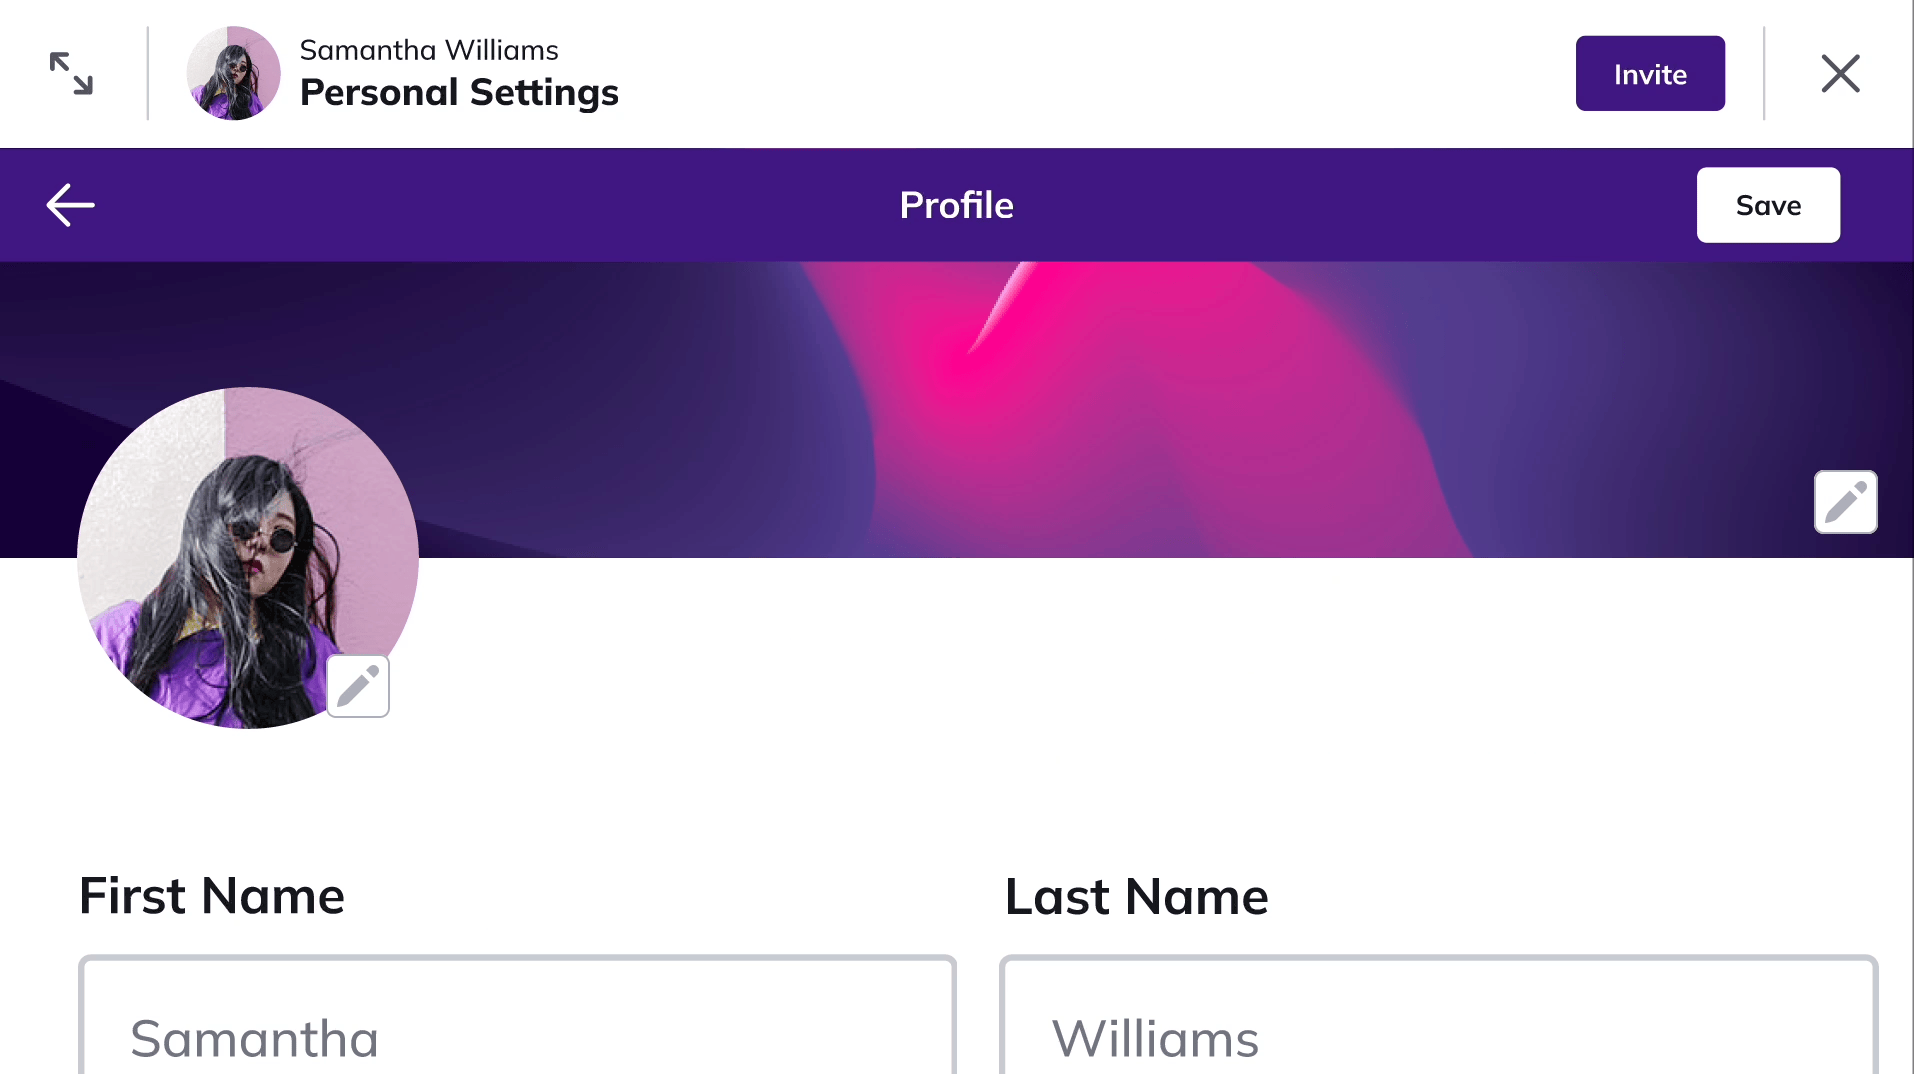The height and width of the screenshot is (1074, 1914).
Task: Click the First Name label
Action: 212,896
